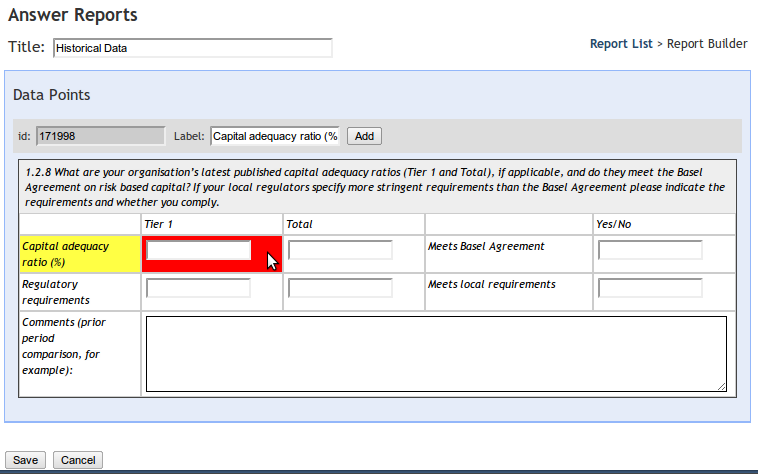
Task: Click the Tier 1 column header
Action: (x=158, y=224)
